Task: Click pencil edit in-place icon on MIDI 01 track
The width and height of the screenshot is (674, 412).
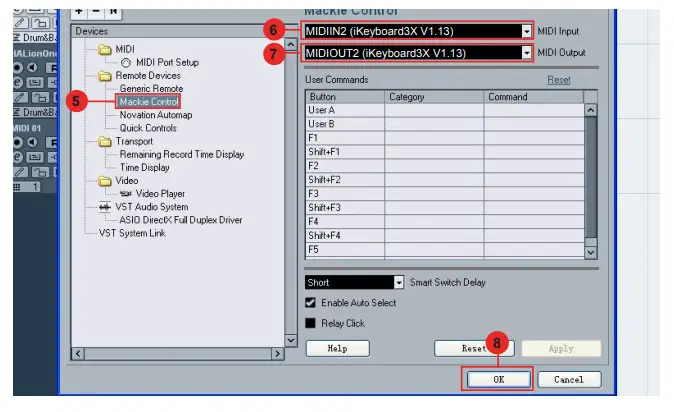Action: tap(19, 172)
